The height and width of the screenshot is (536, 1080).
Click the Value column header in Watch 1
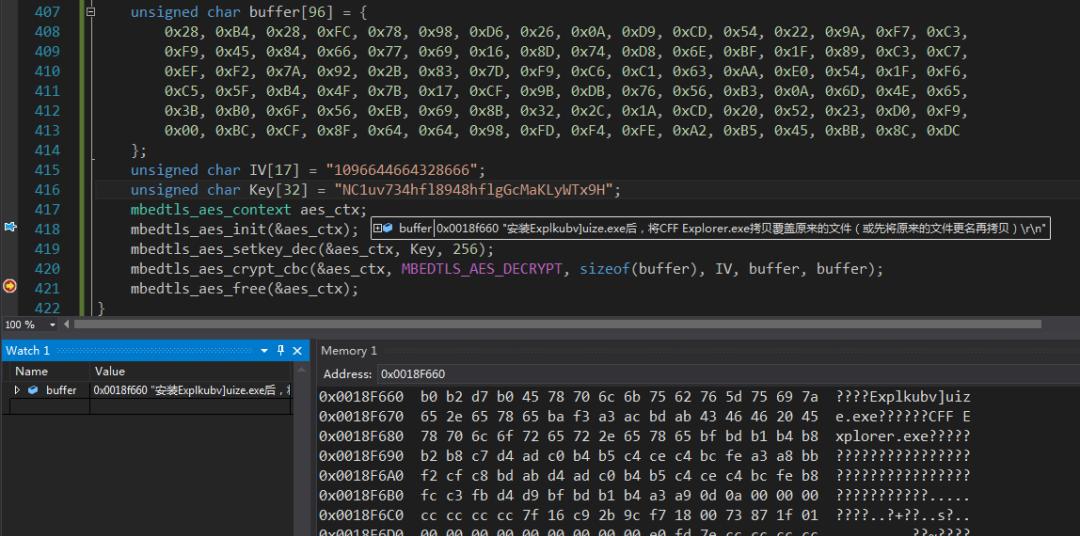[110, 371]
